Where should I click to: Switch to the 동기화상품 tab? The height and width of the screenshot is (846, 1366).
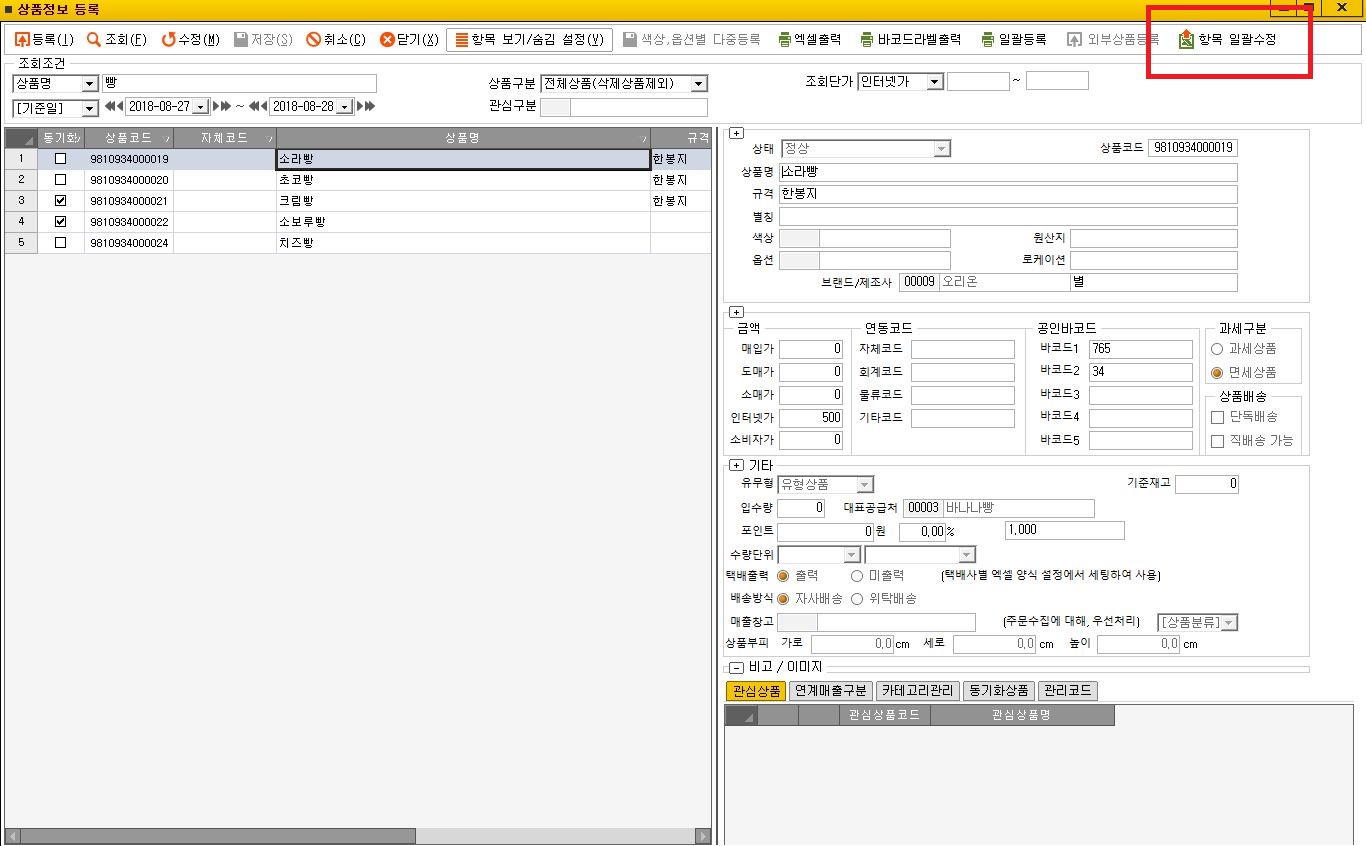tap(999, 691)
